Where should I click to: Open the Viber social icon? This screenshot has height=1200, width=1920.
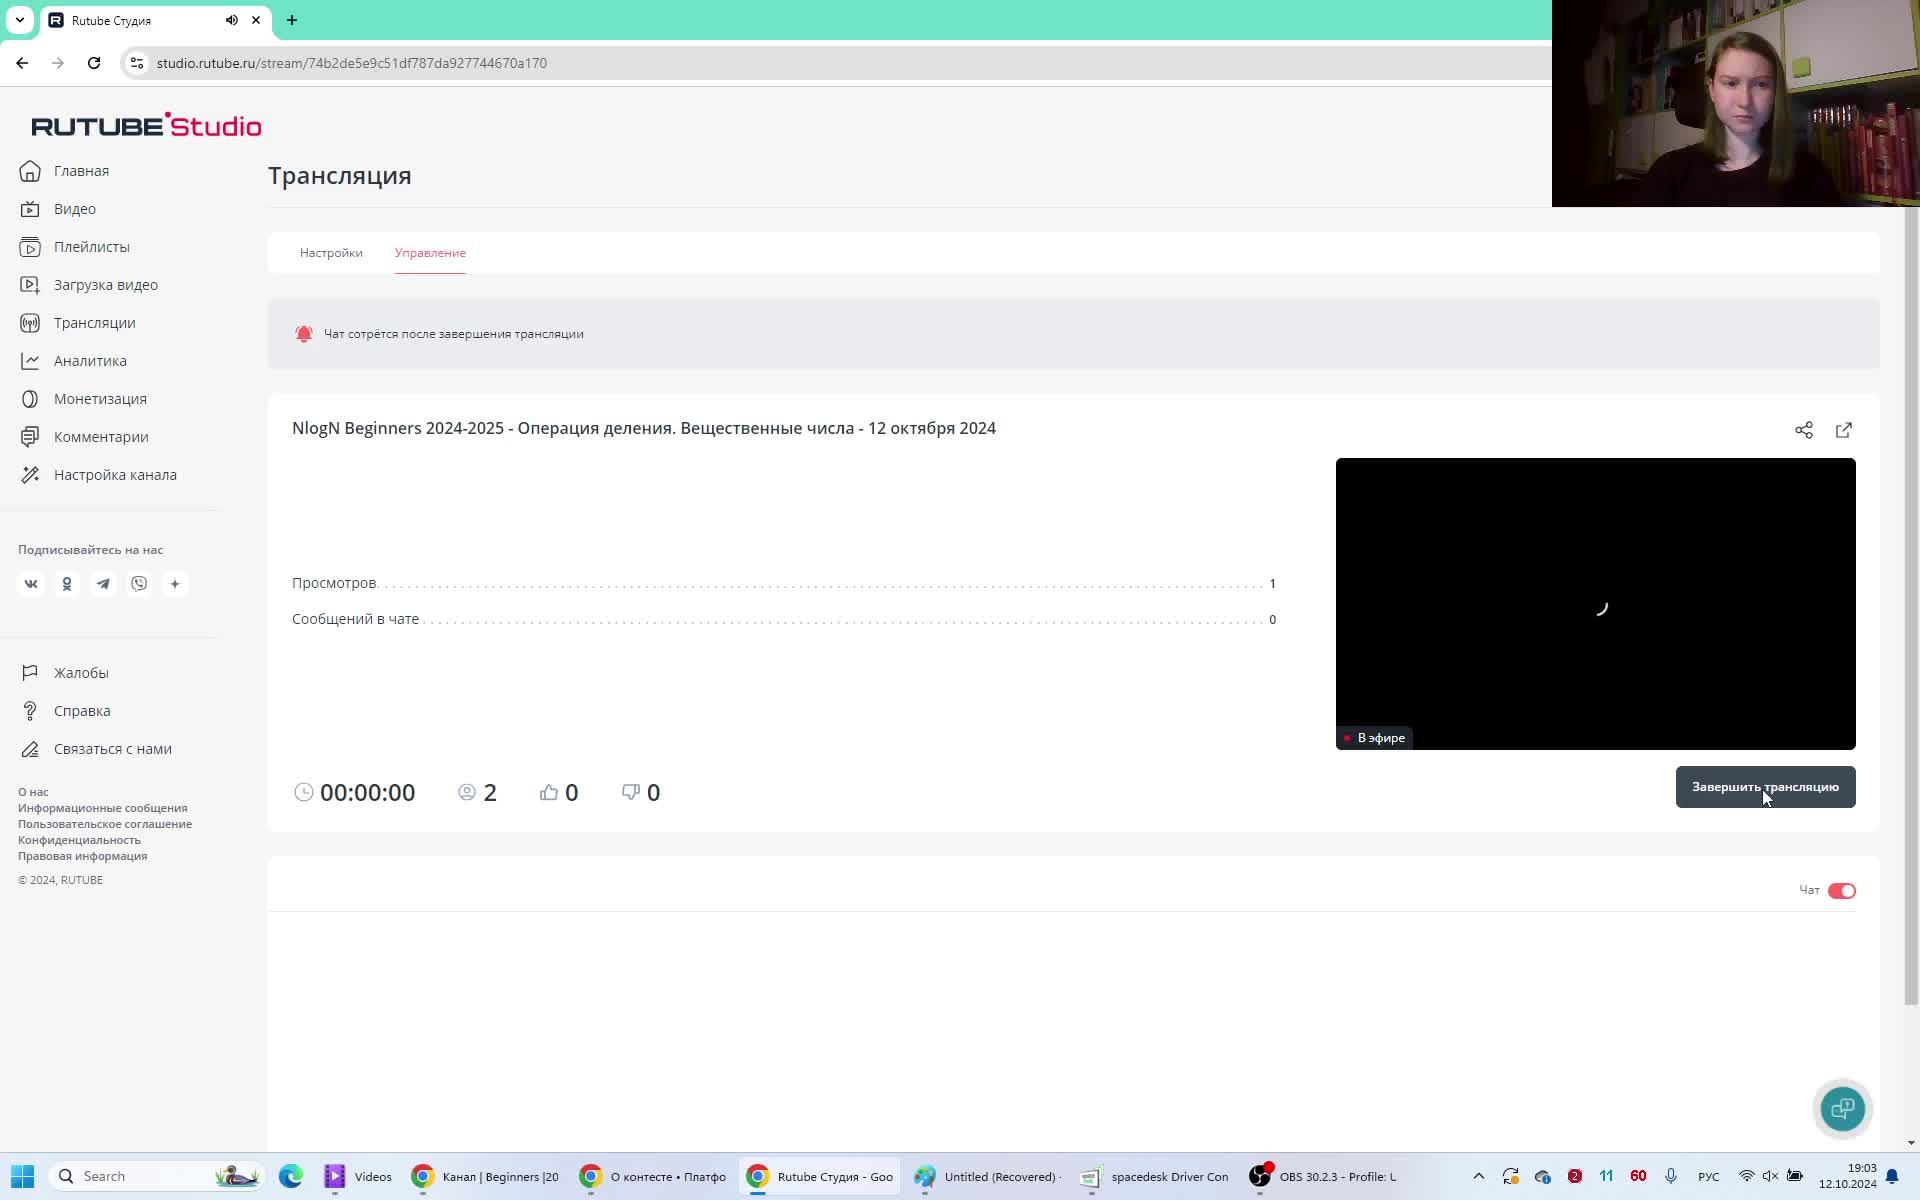tap(139, 584)
